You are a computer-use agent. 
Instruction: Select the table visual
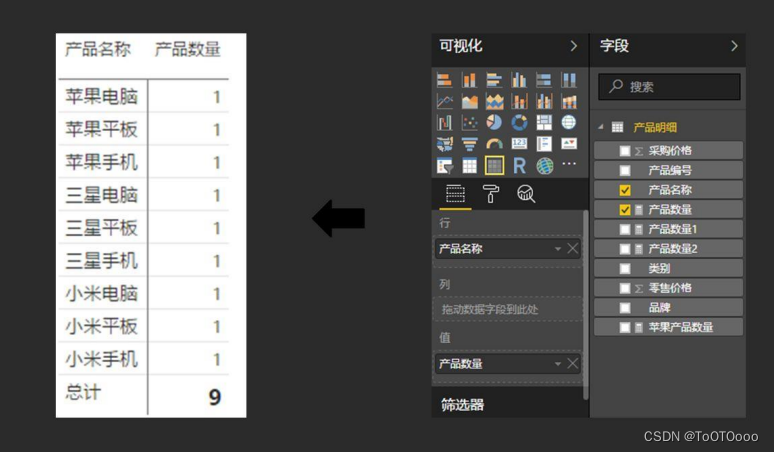(x=469, y=166)
